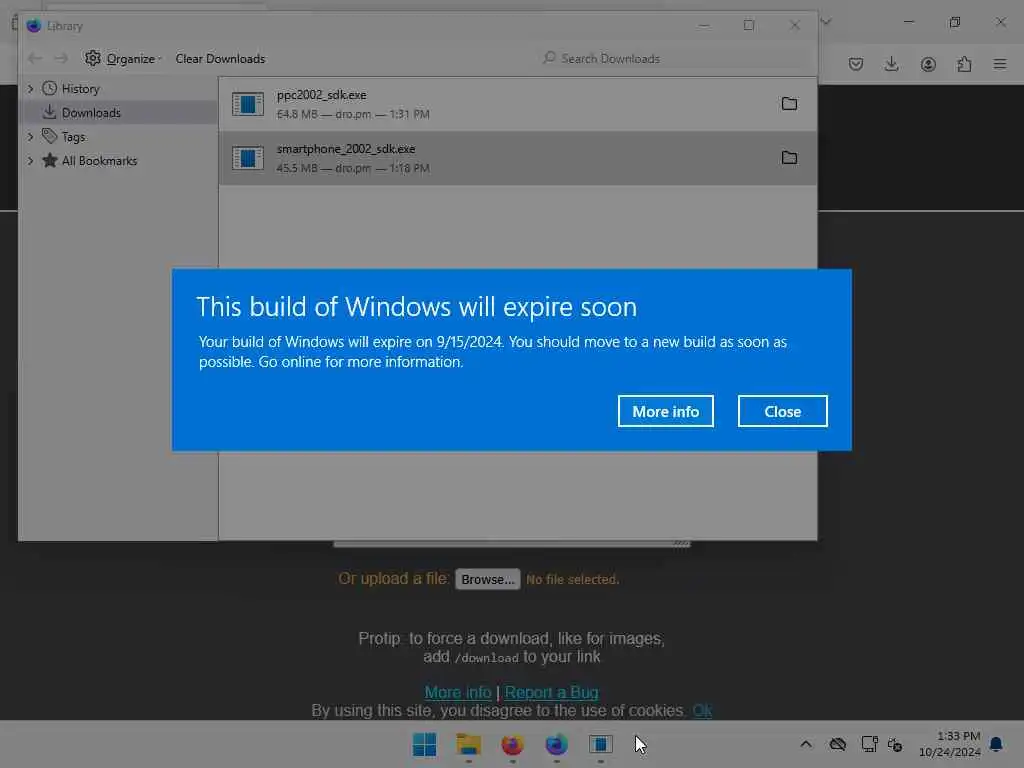Open the browser hamburger menu

pyautogui.click(x=1000, y=64)
